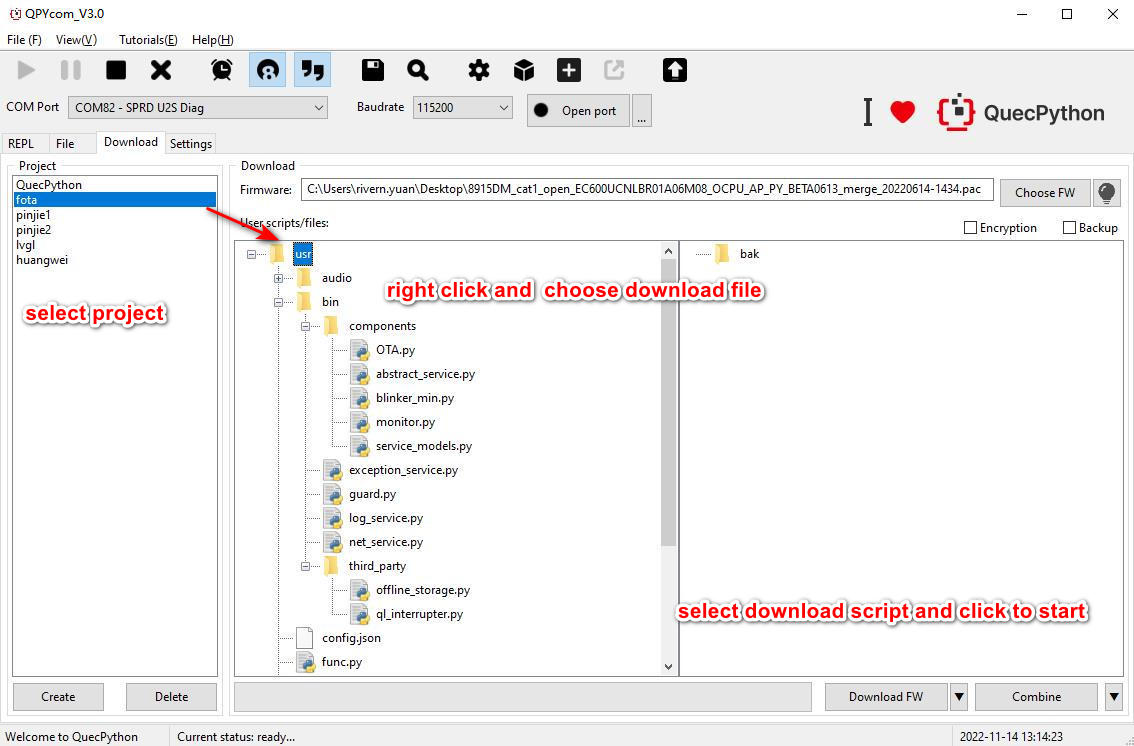Select the alarm clock sync time icon

[221, 70]
